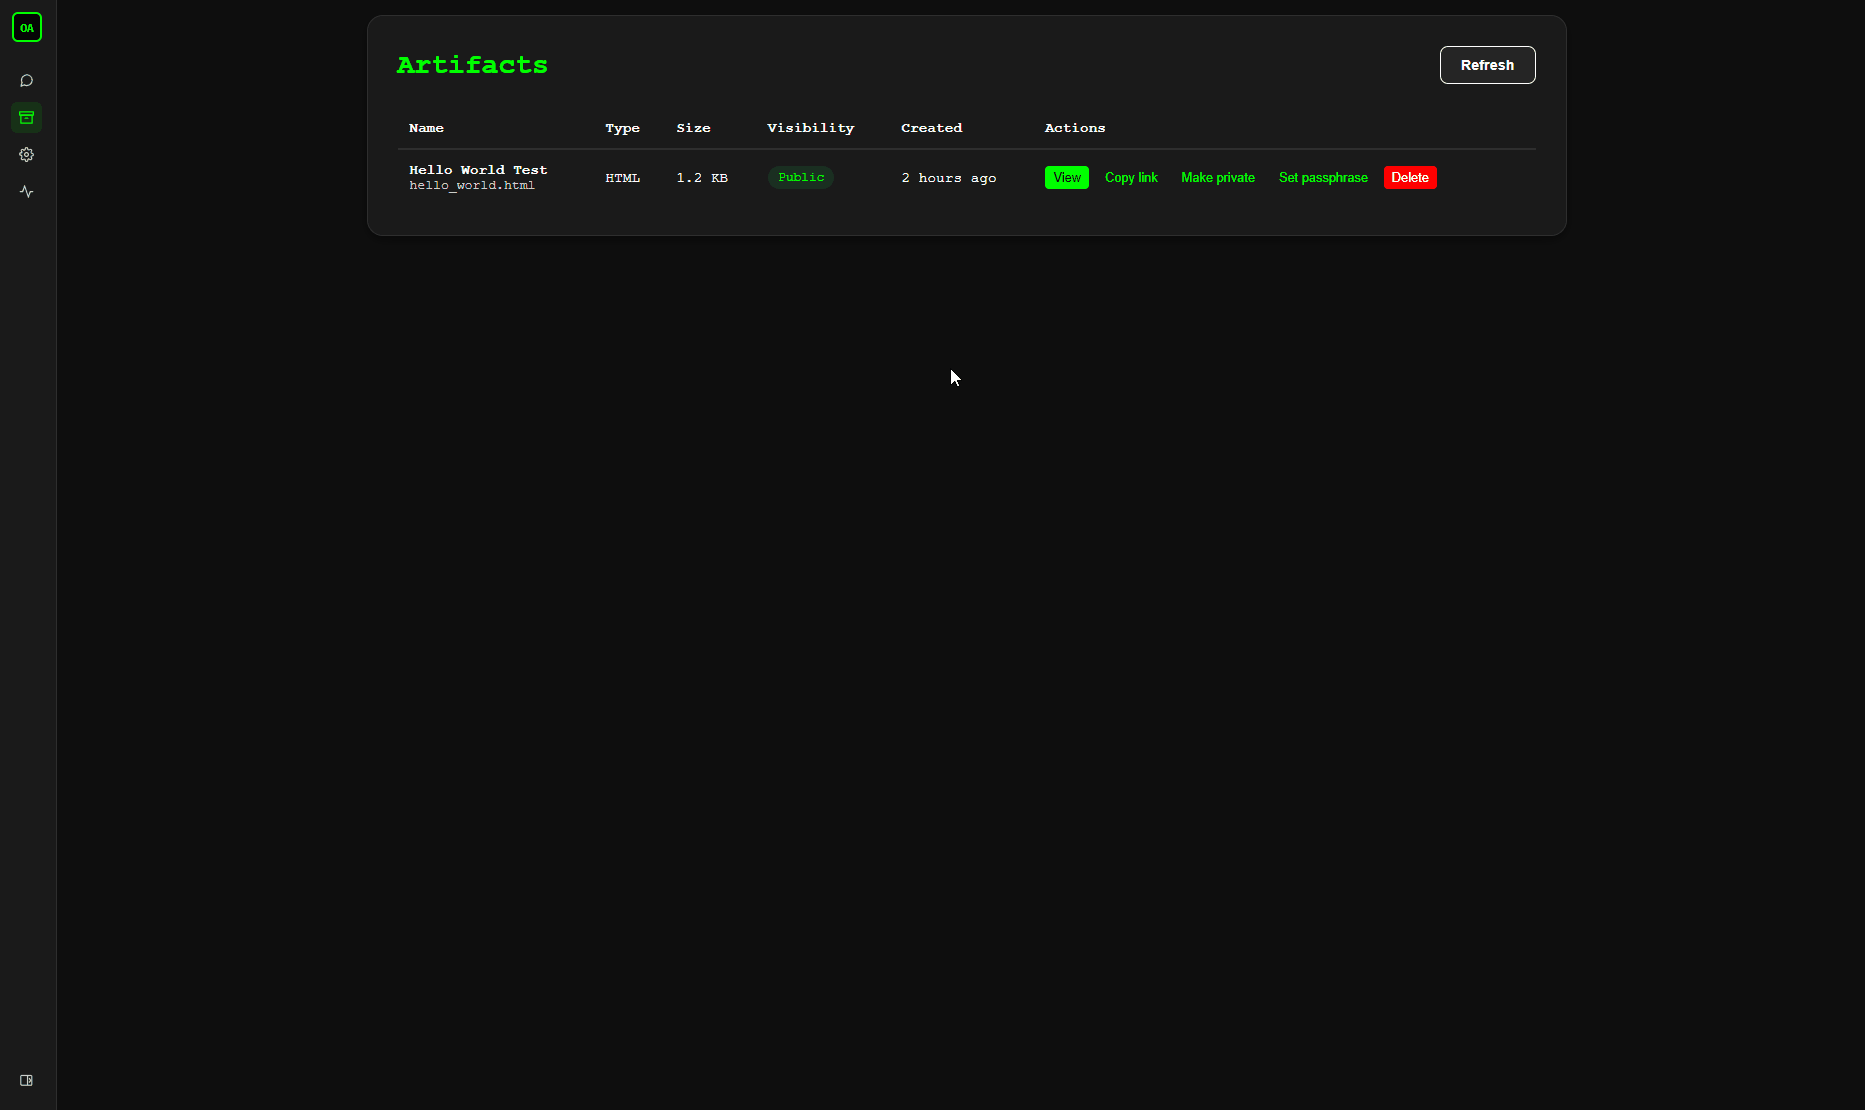The height and width of the screenshot is (1110, 1865).
Task: Click the Artifacts page heading
Action: pyautogui.click(x=472, y=65)
